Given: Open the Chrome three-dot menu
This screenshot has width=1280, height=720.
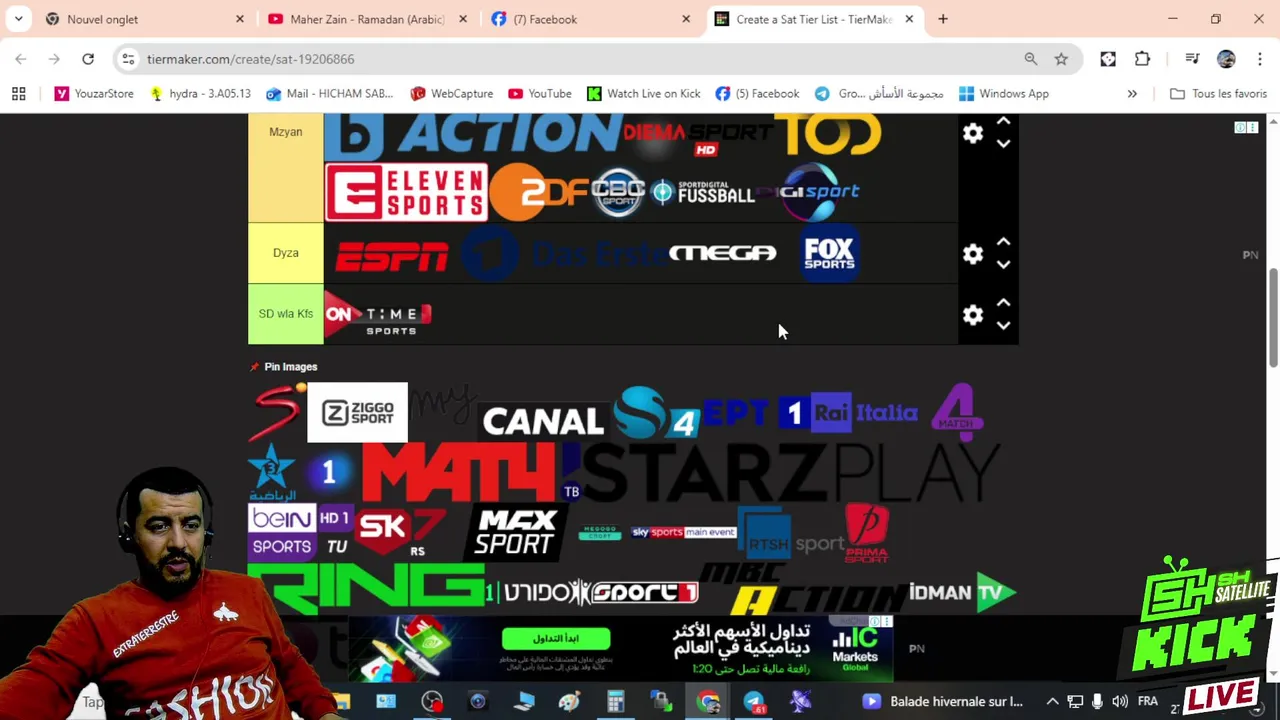Looking at the screenshot, I should click(x=1258, y=59).
